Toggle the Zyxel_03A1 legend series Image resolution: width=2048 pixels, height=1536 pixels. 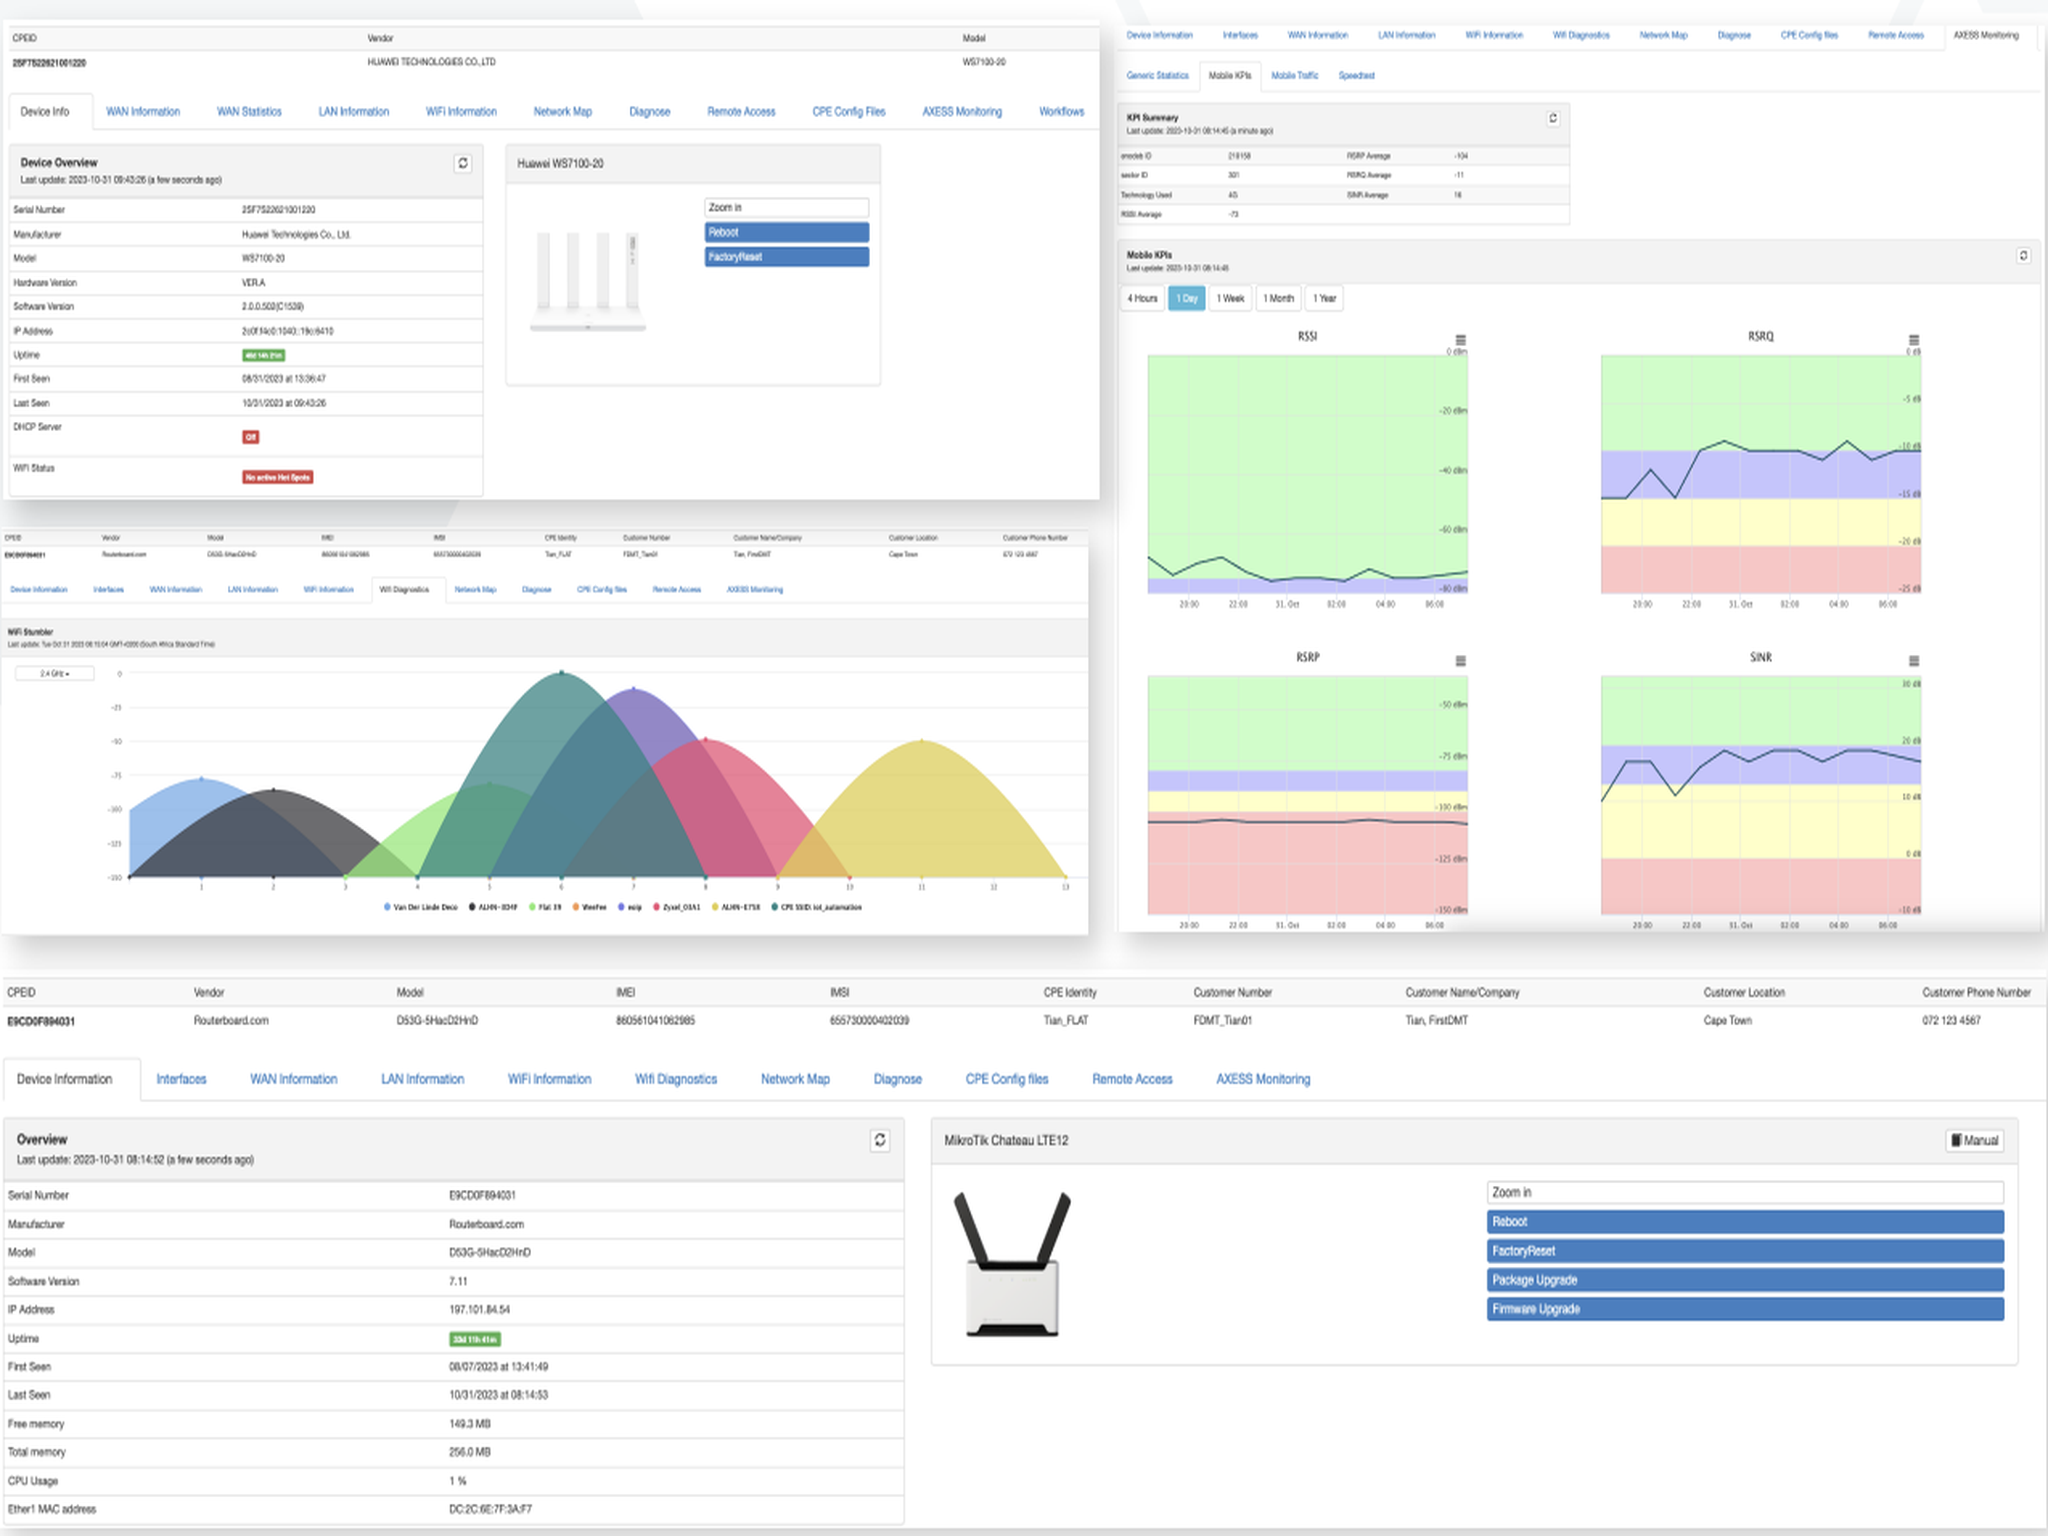677,907
